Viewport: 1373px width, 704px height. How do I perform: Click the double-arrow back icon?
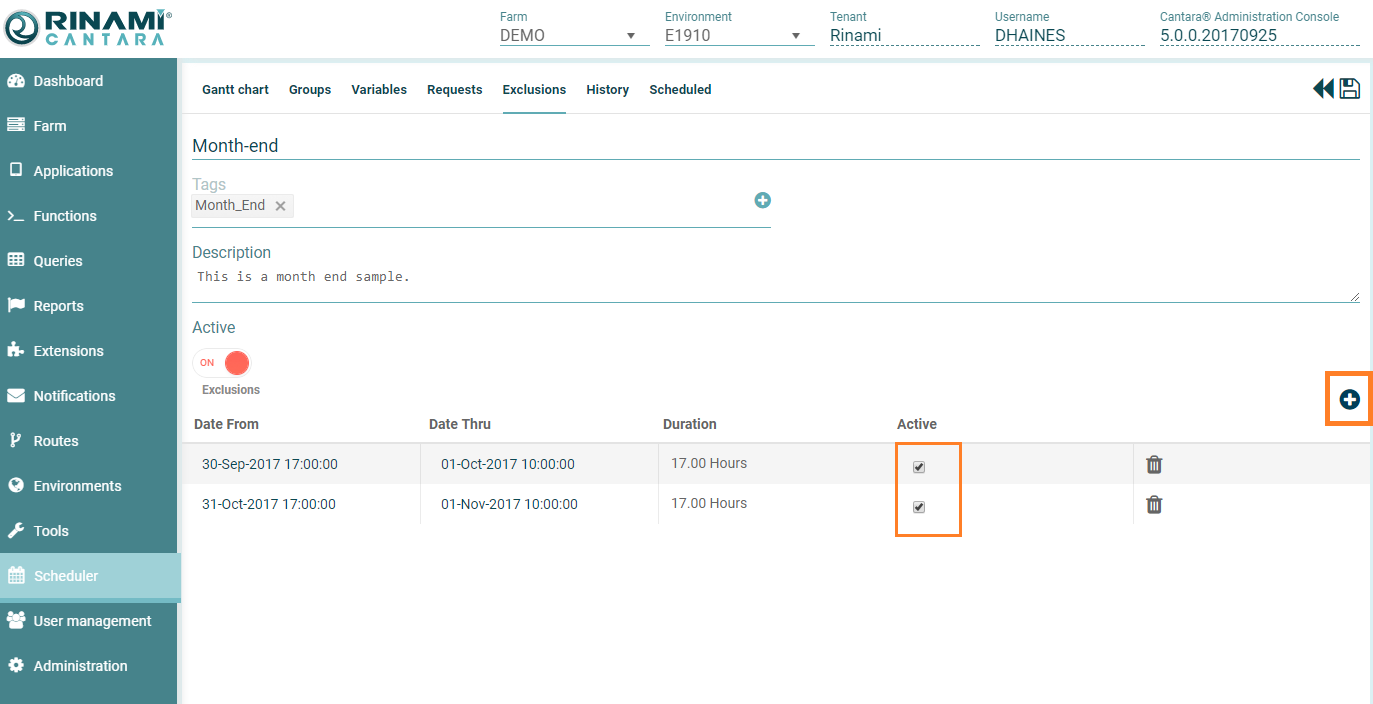tap(1323, 89)
